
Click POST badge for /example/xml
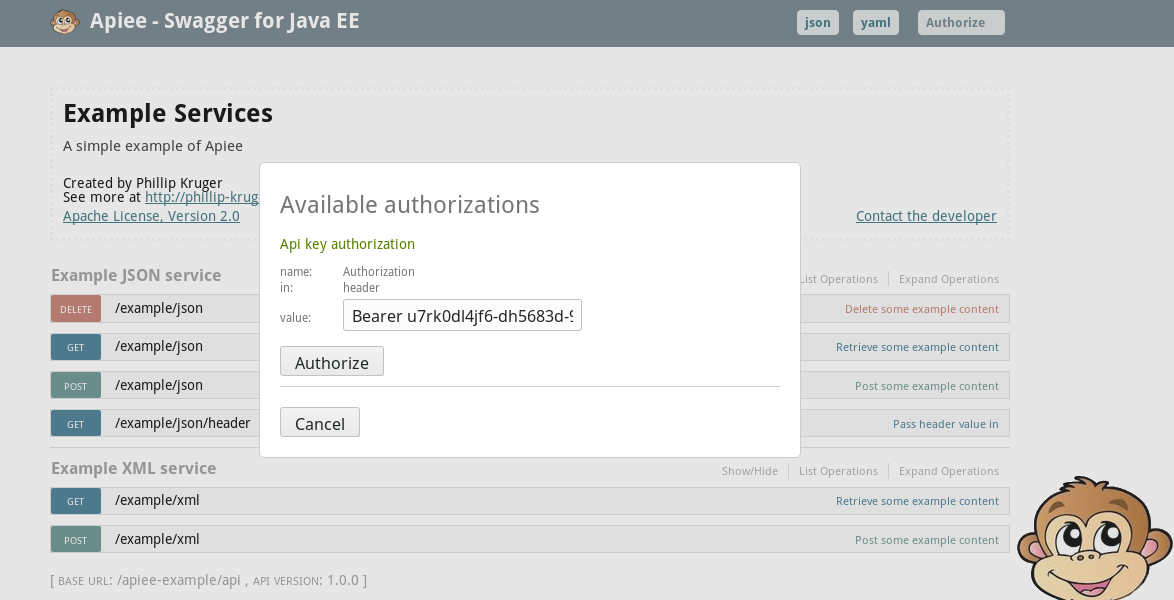point(76,539)
